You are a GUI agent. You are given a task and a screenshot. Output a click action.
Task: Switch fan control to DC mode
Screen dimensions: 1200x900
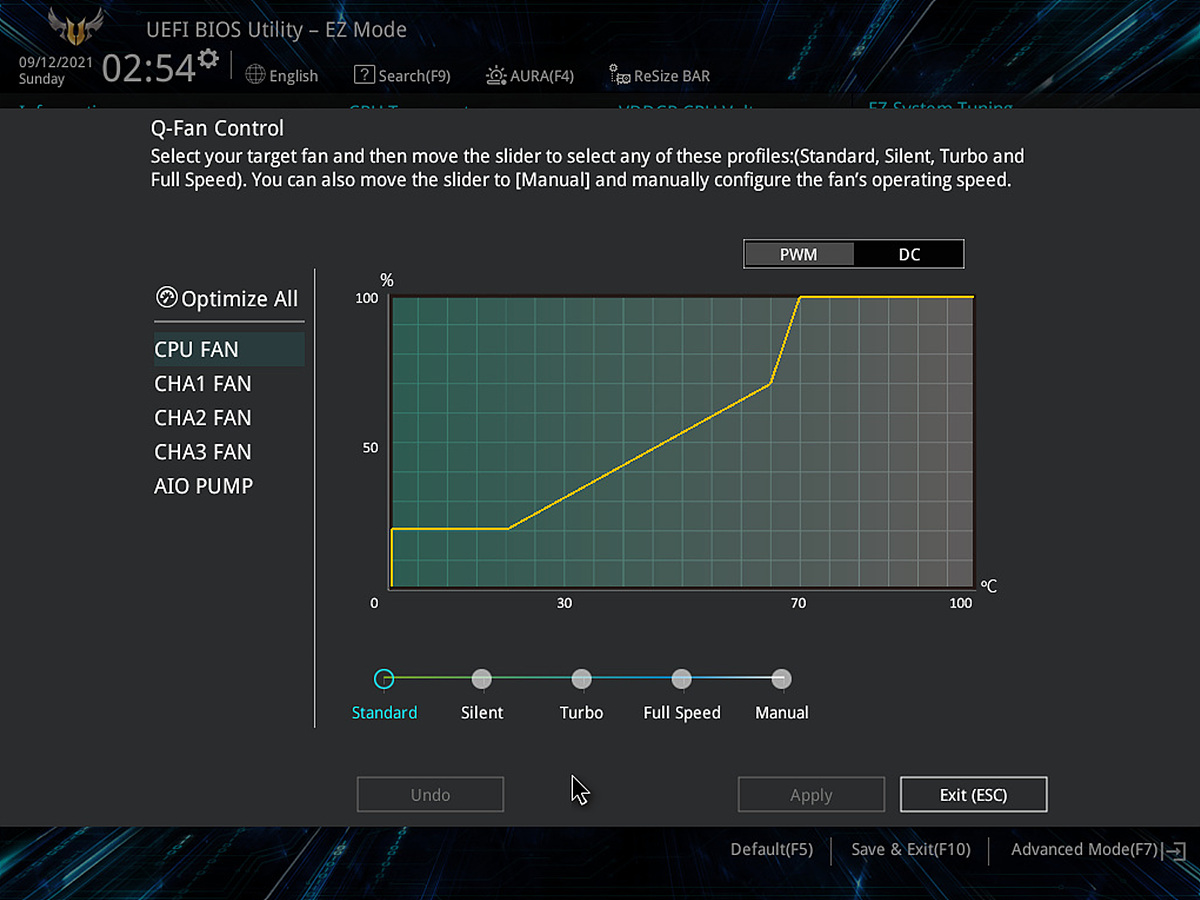(x=908, y=254)
